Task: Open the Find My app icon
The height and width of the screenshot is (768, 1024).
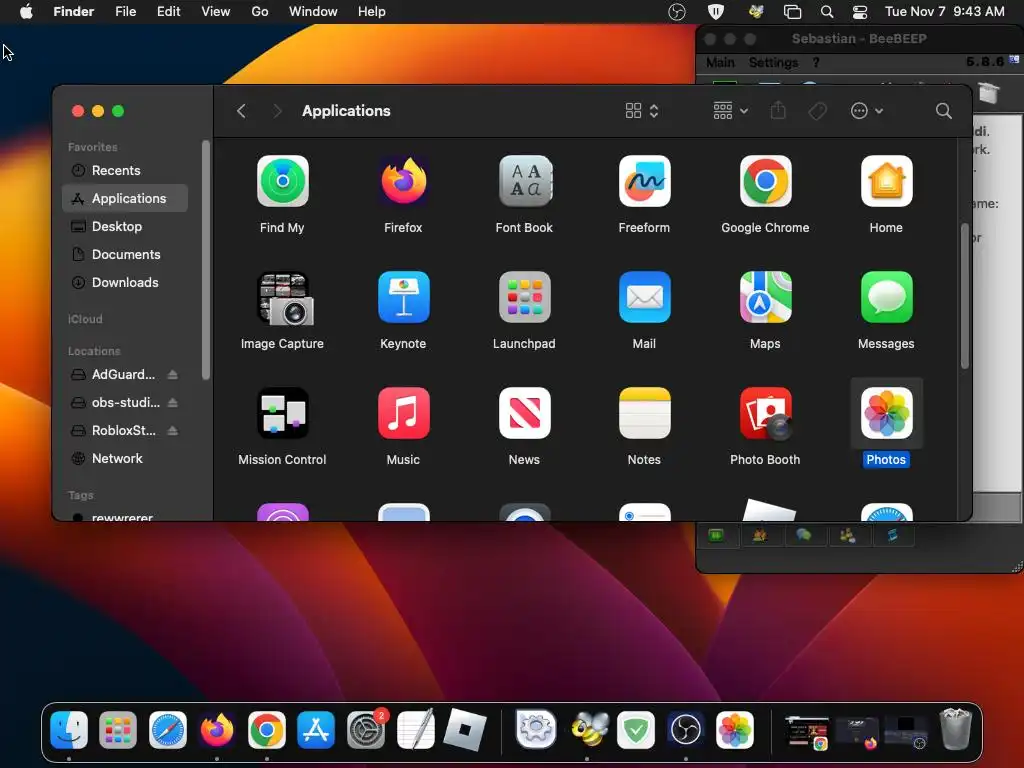Action: click(282, 182)
